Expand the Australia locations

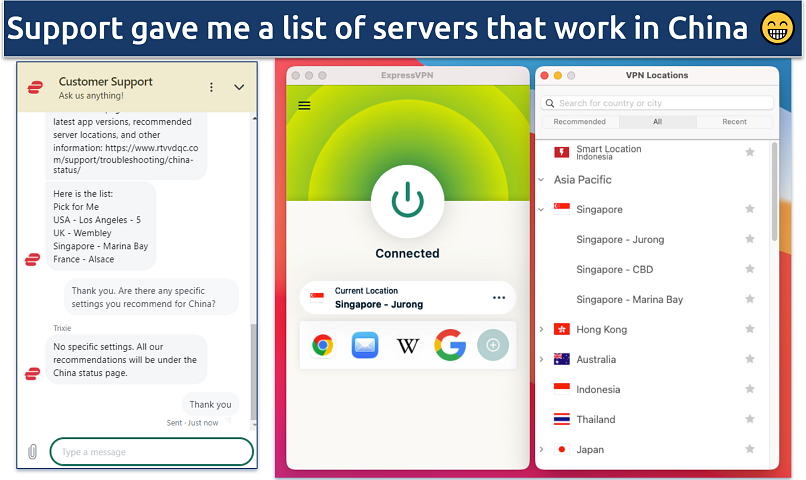541,359
